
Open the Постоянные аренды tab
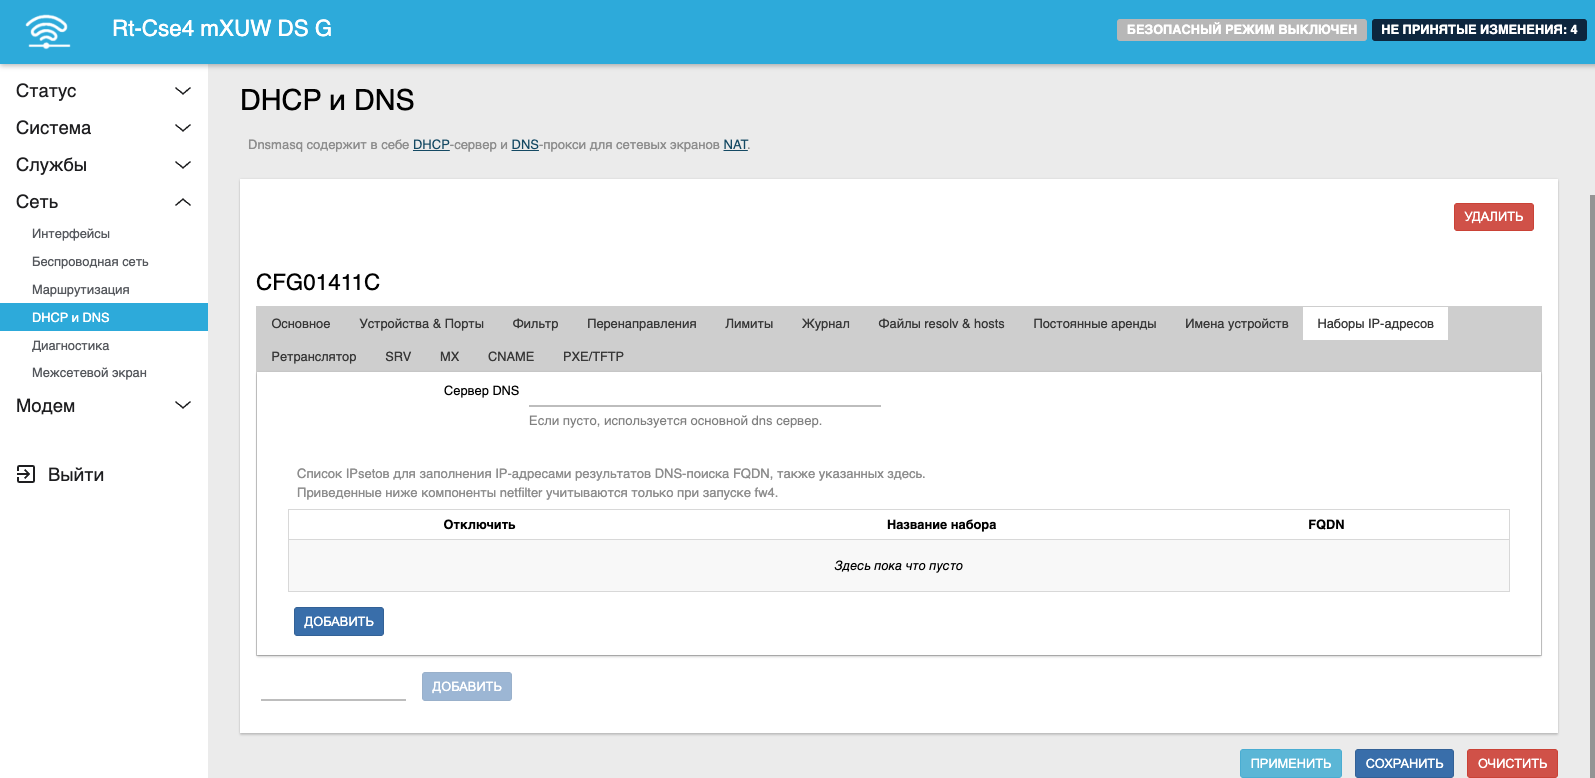point(1094,324)
